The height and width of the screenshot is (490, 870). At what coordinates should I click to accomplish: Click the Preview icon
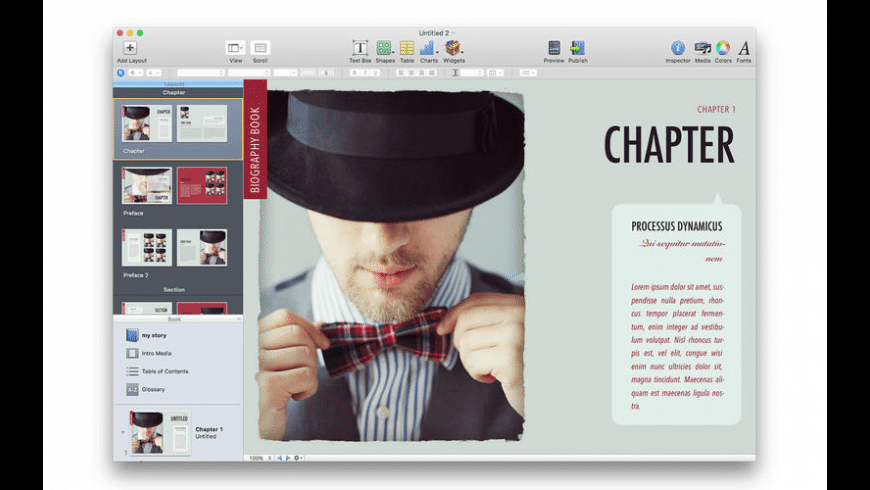click(554, 48)
